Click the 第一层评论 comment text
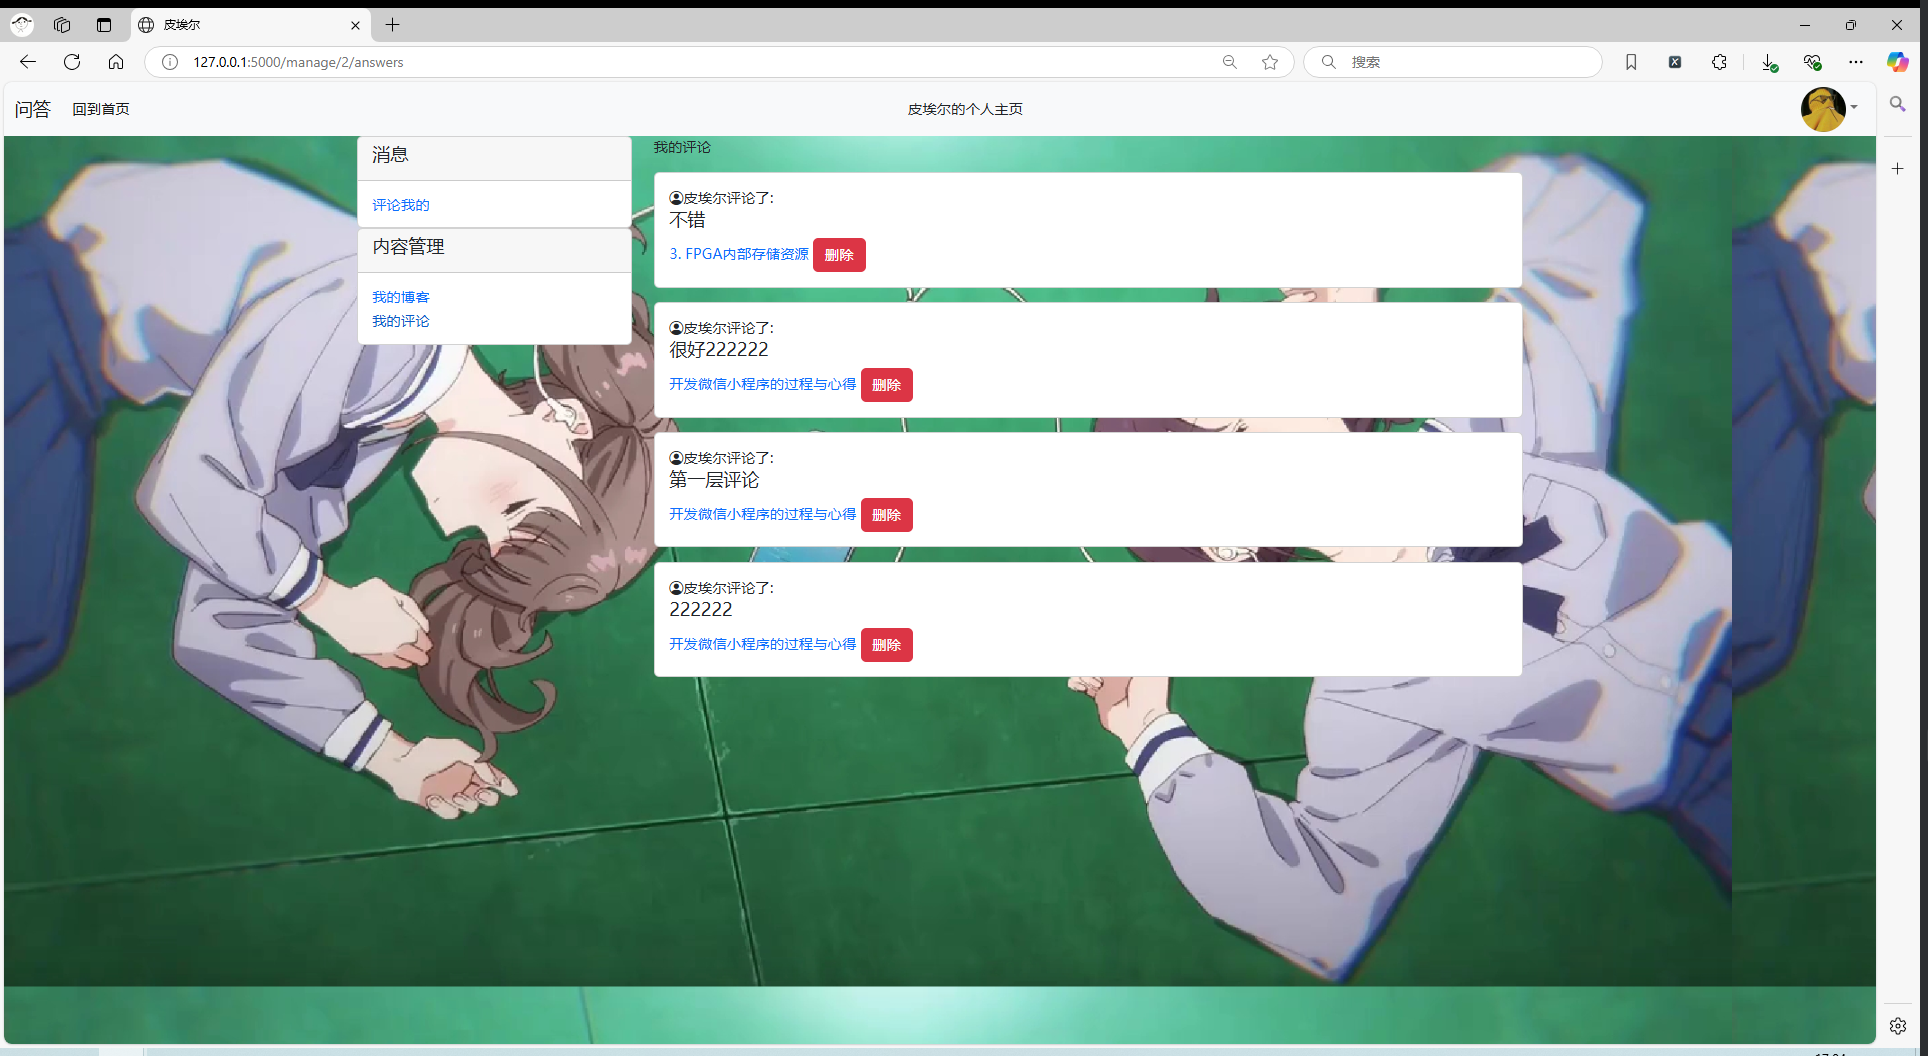The image size is (1928, 1056). (x=714, y=480)
